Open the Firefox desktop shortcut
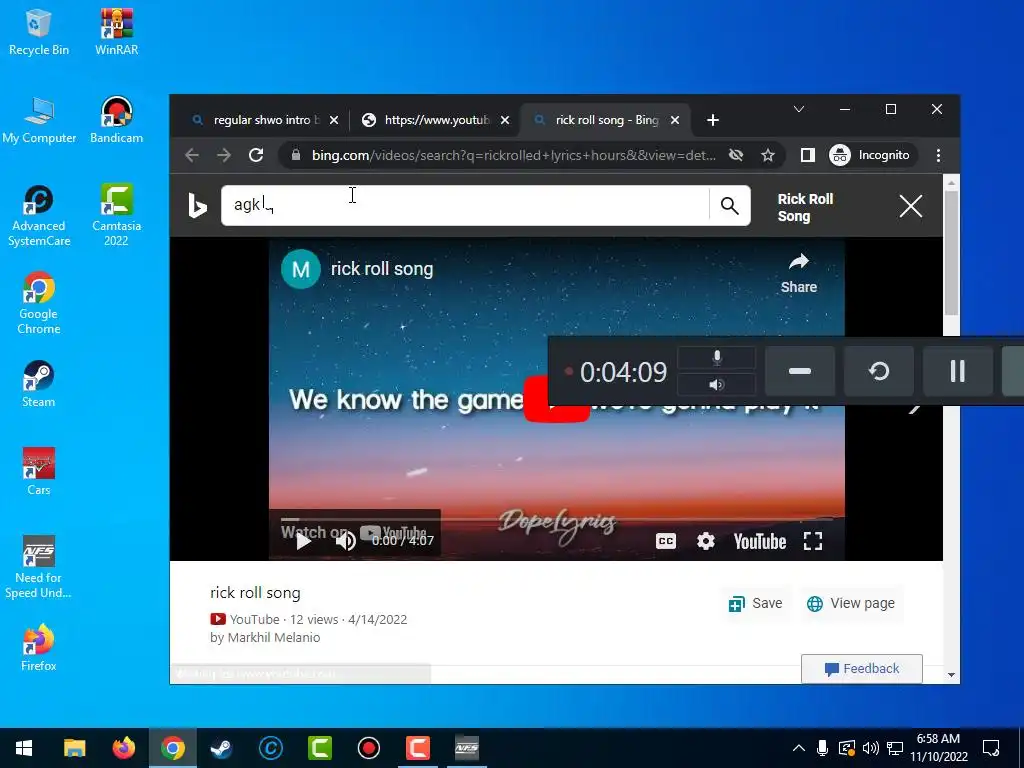This screenshot has height=768, width=1024. (39, 648)
